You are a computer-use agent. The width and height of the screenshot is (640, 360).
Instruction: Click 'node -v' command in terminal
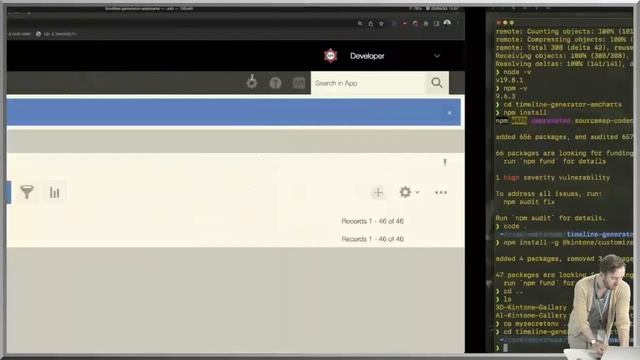(517, 72)
